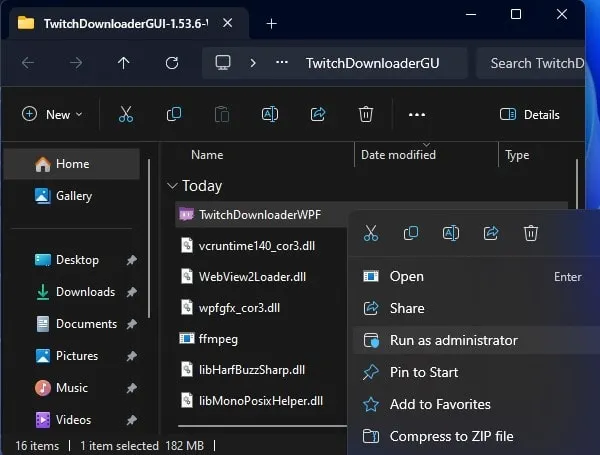The width and height of the screenshot is (600, 455).
Task: Open the See more ellipsis in the toolbar
Action: pyautogui.click(x=417, y=114)
